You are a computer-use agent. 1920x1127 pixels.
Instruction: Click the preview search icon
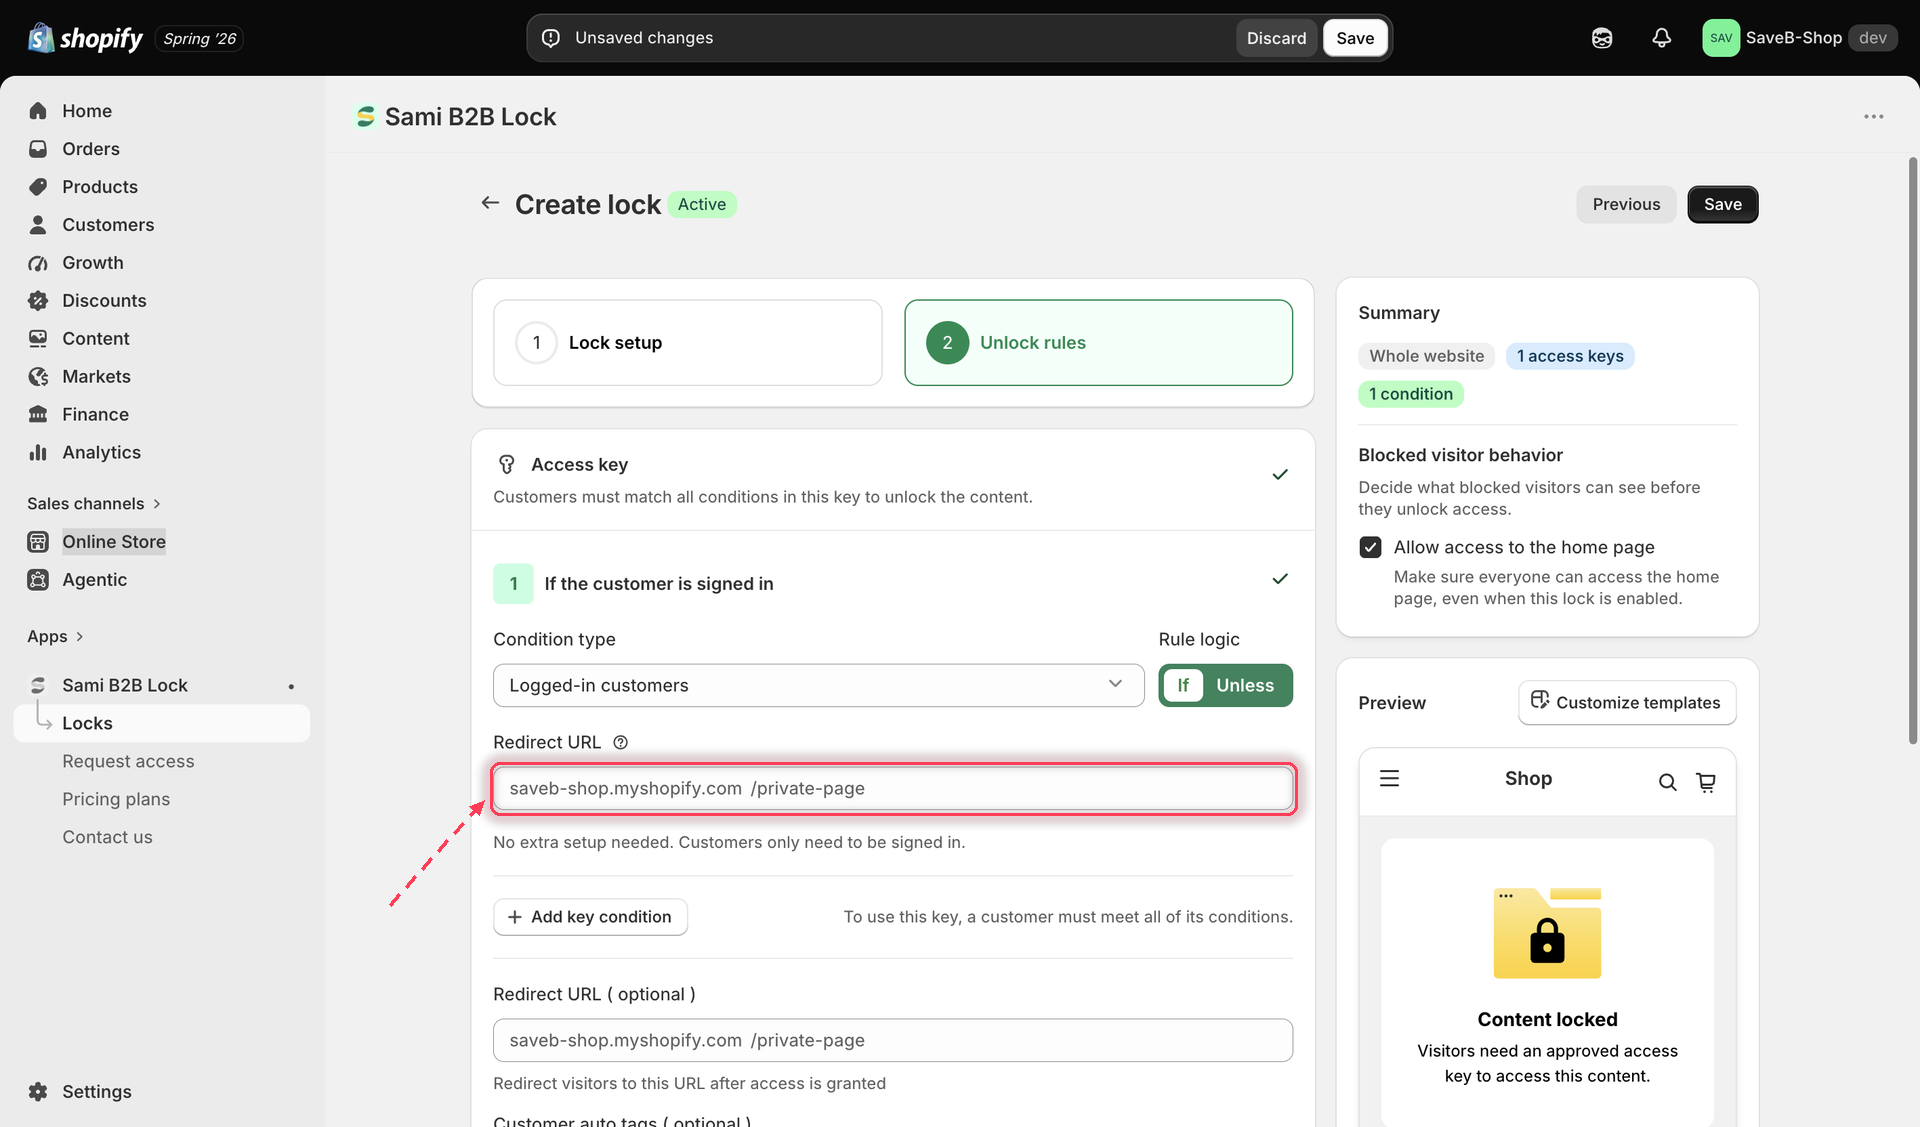[x=1667, y=782]
